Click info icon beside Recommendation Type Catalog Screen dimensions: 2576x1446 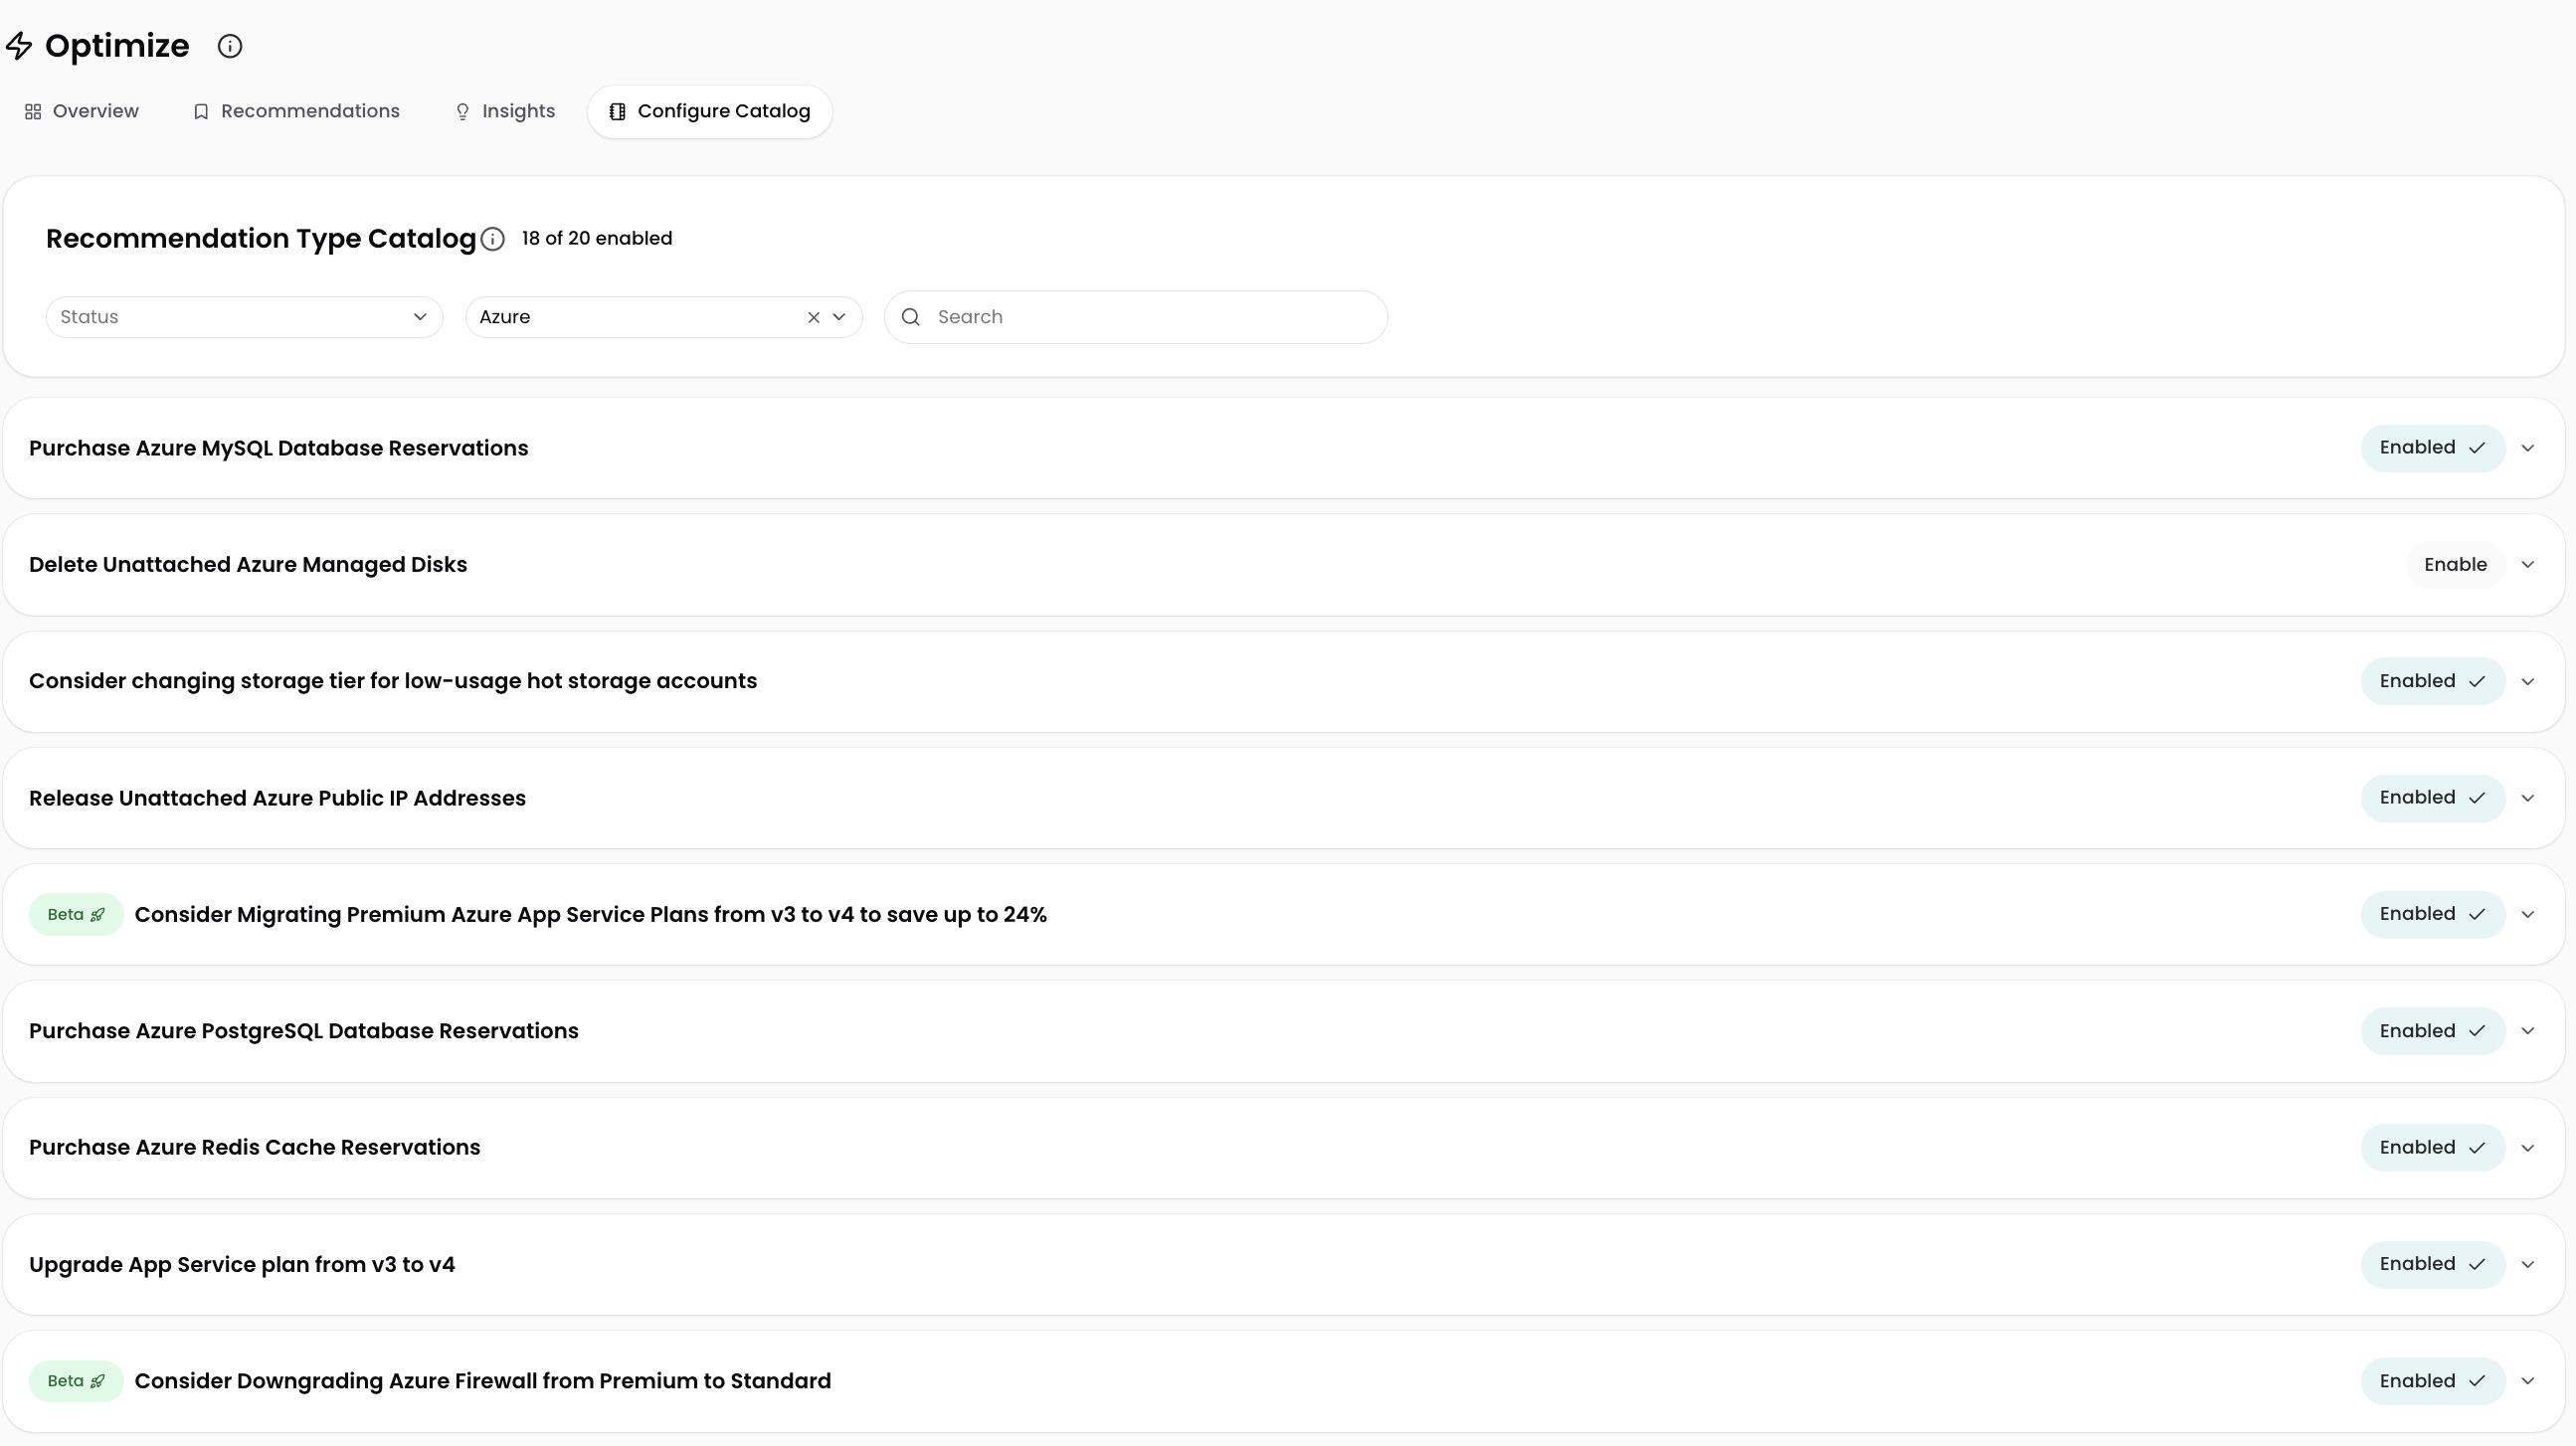tap(493, 239)
